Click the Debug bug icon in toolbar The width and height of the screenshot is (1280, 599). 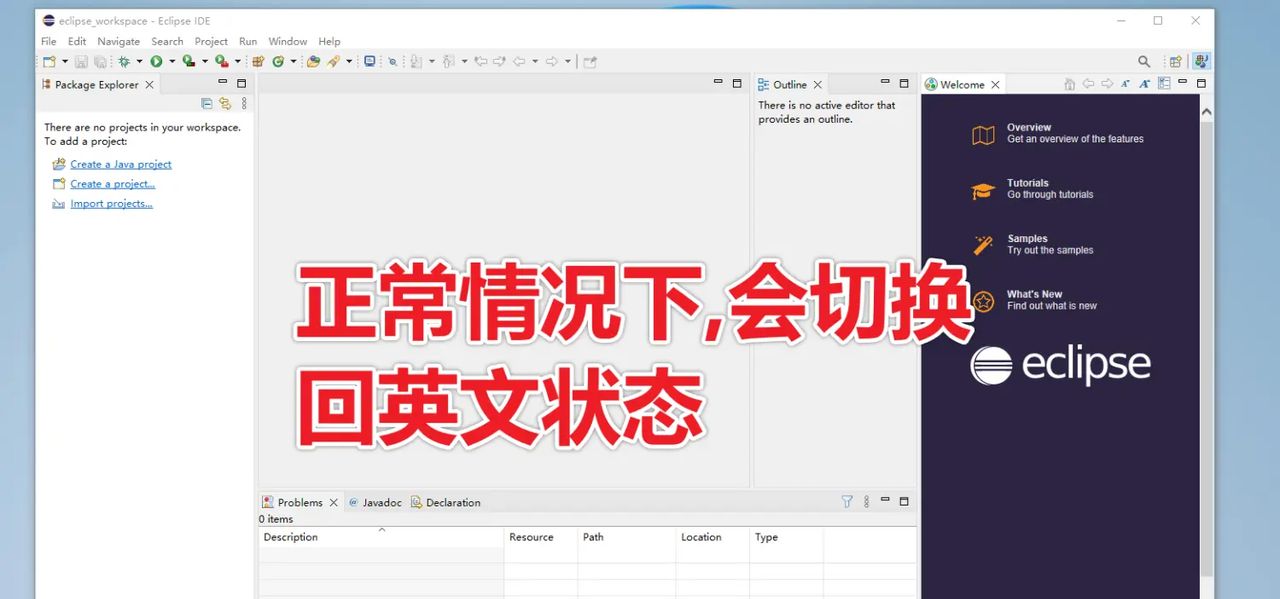pyautogui.click(x=124, y=62)
